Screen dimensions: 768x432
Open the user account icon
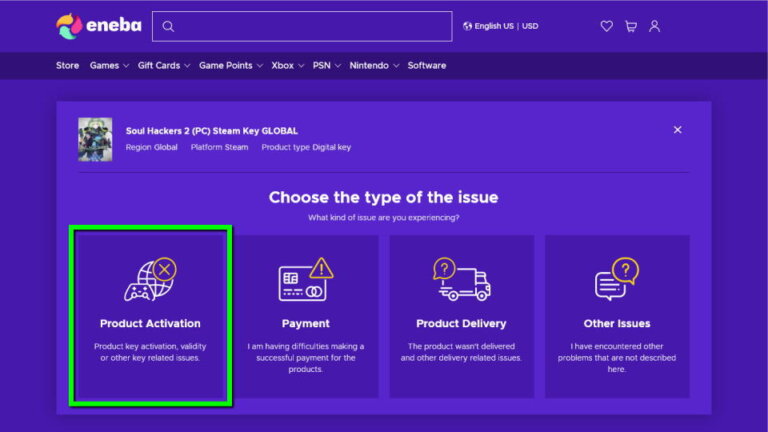click(x=655, y=26)
